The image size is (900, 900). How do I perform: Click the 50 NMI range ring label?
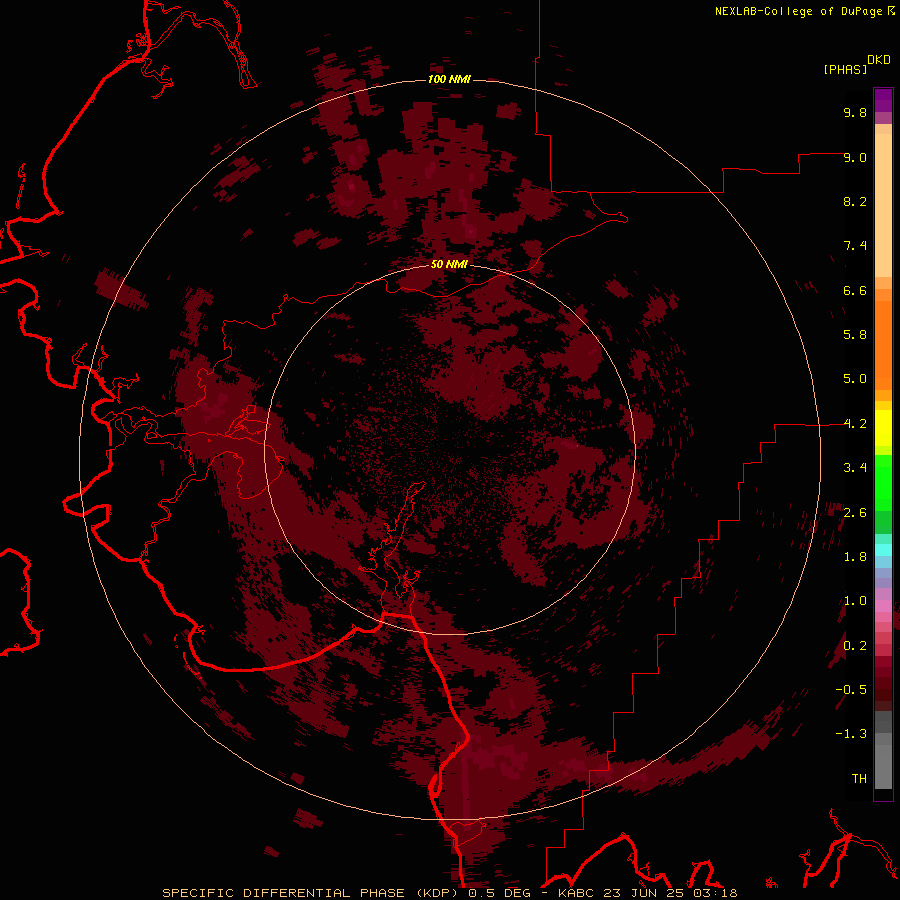tap(449, 264)
